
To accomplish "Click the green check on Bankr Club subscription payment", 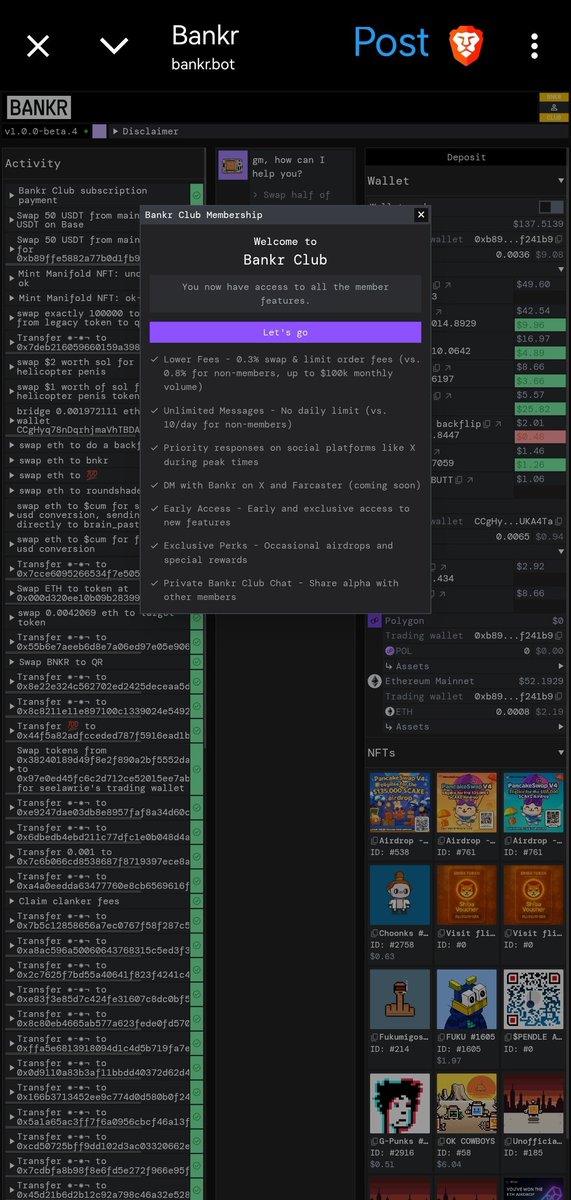I will pyautogui.click(x=197, y=196).
